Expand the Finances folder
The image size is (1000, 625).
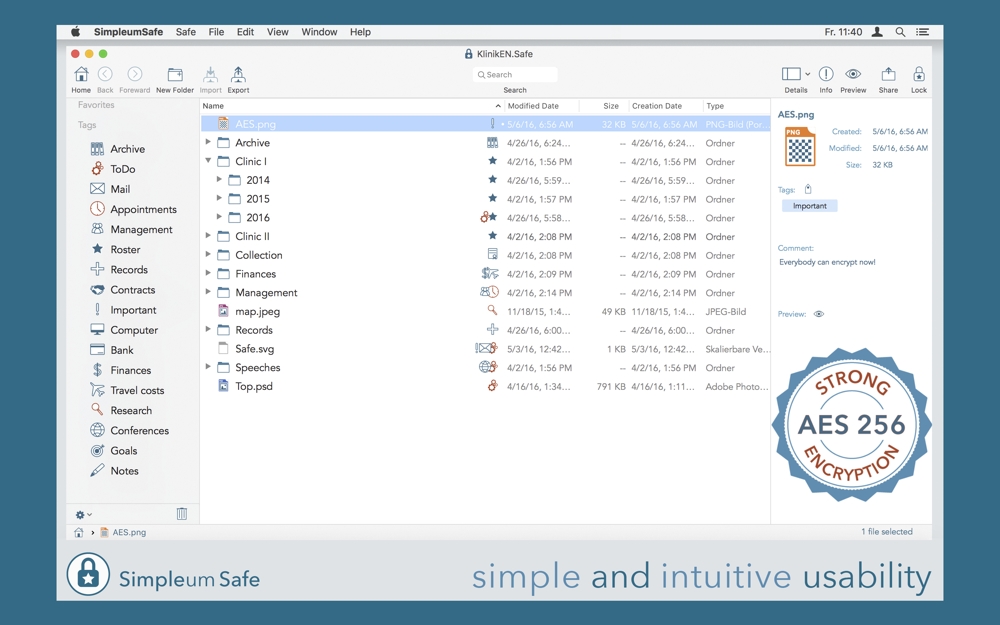[208, 273]
